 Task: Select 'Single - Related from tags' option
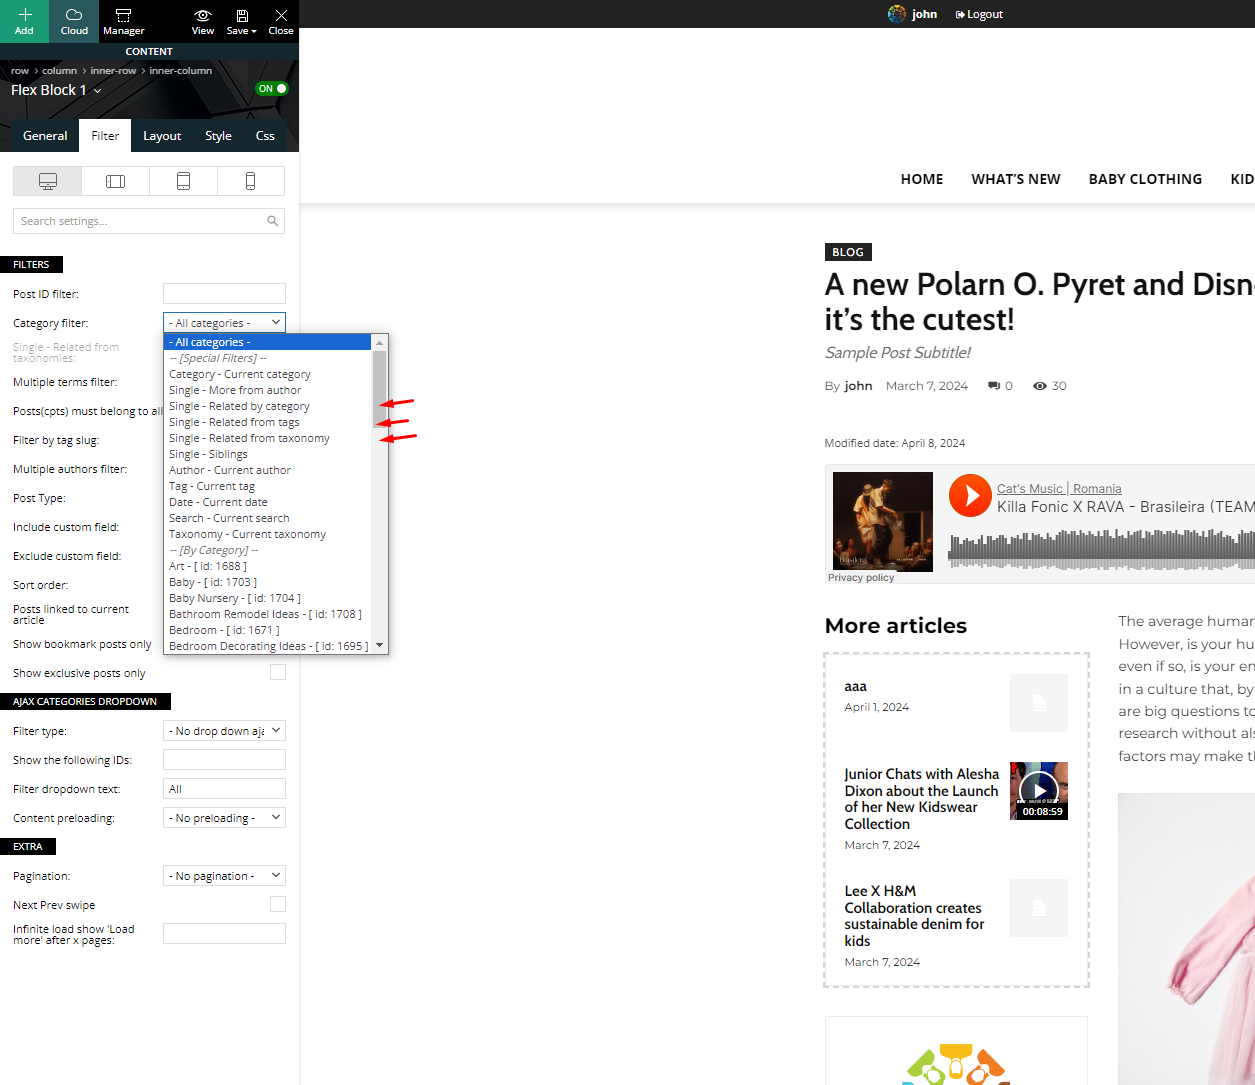coord(268,422)
